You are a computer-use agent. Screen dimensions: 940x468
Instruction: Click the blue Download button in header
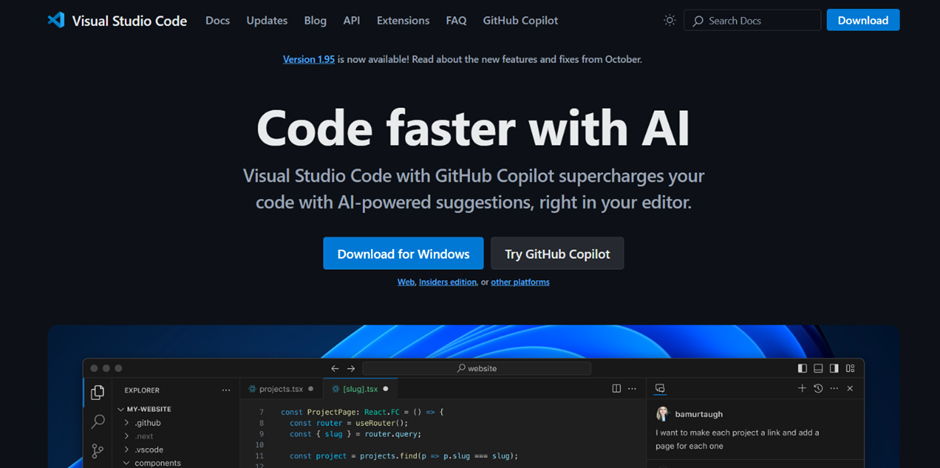point(863,20)
